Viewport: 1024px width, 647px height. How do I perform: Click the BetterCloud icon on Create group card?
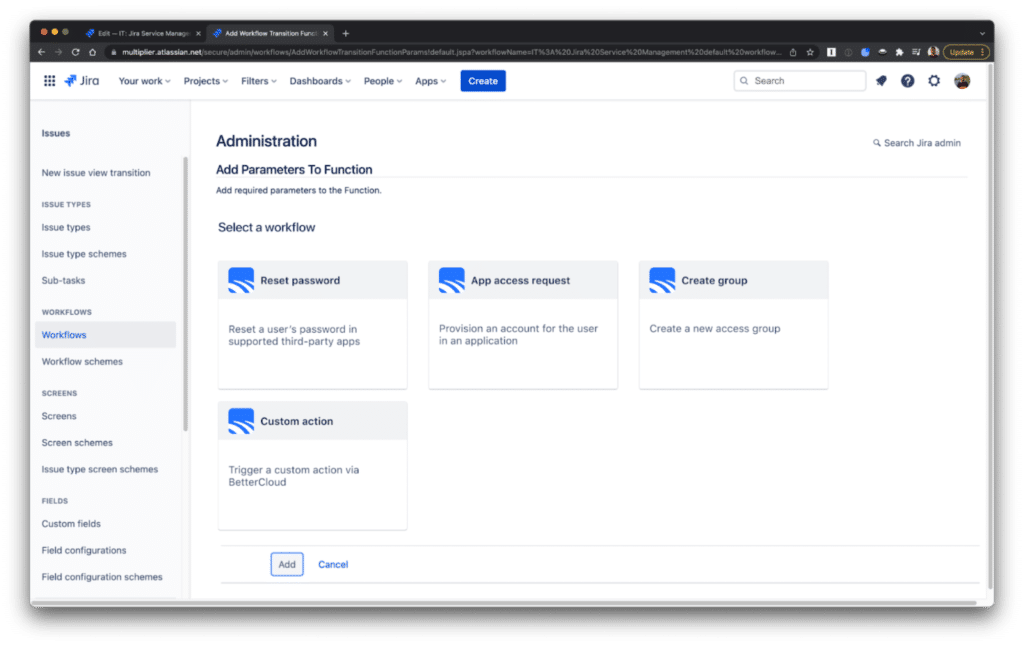click(662, 280)
